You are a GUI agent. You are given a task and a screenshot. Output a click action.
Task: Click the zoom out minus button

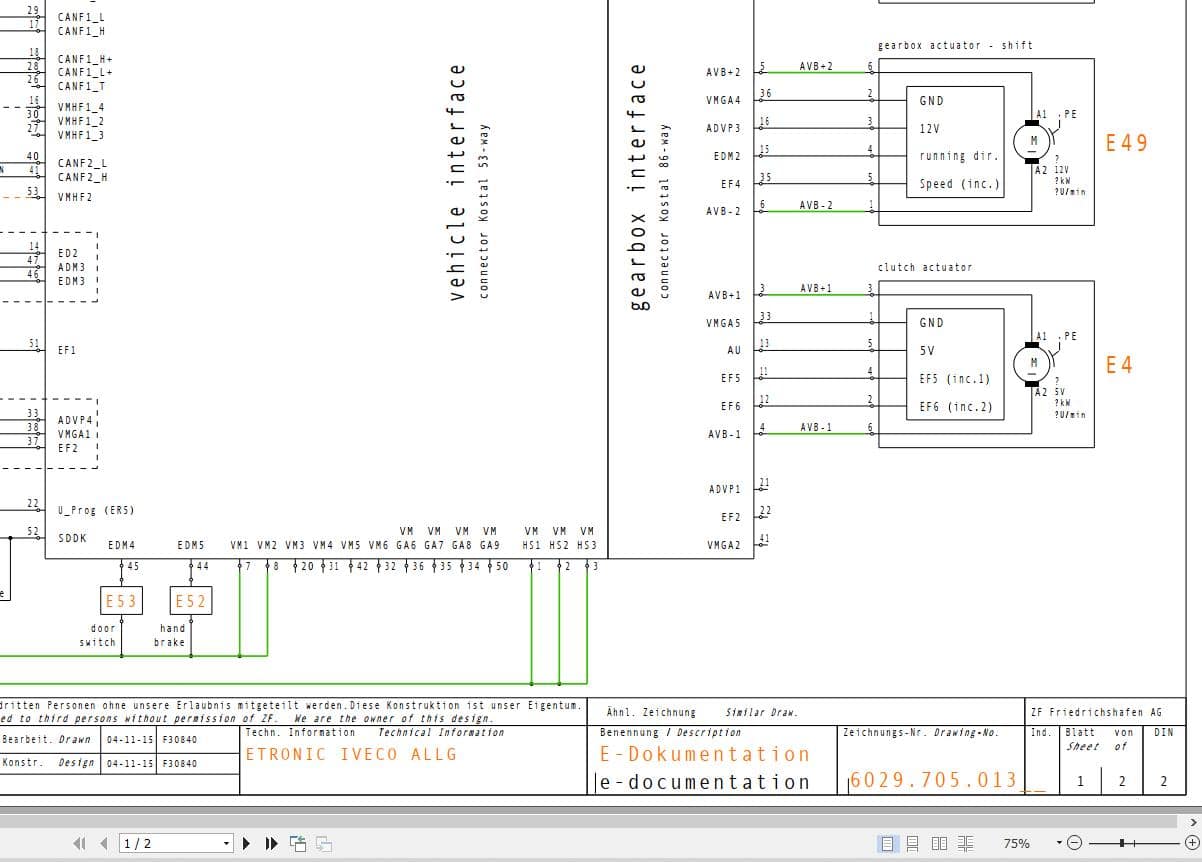pyautogui.click(x=1074, y=844)
